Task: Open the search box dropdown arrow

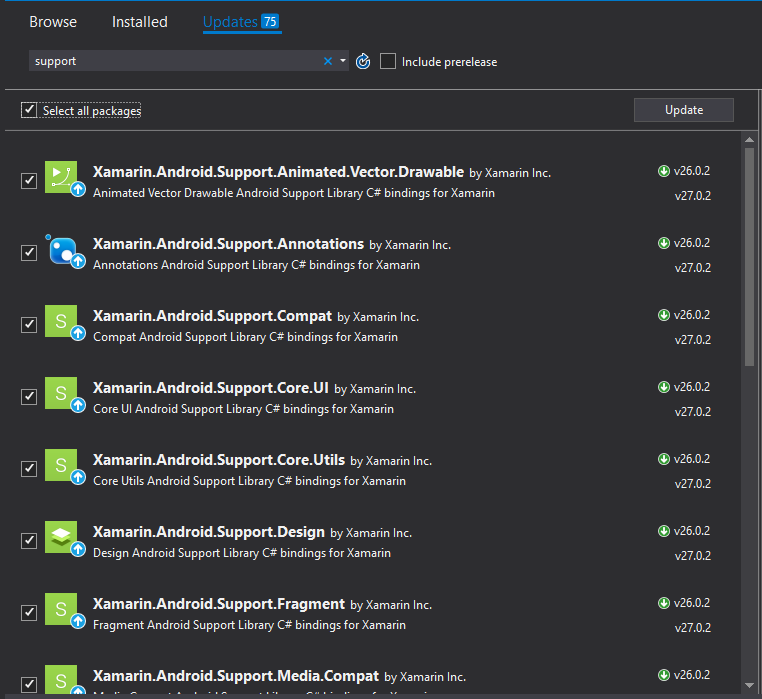Action: 343,61
